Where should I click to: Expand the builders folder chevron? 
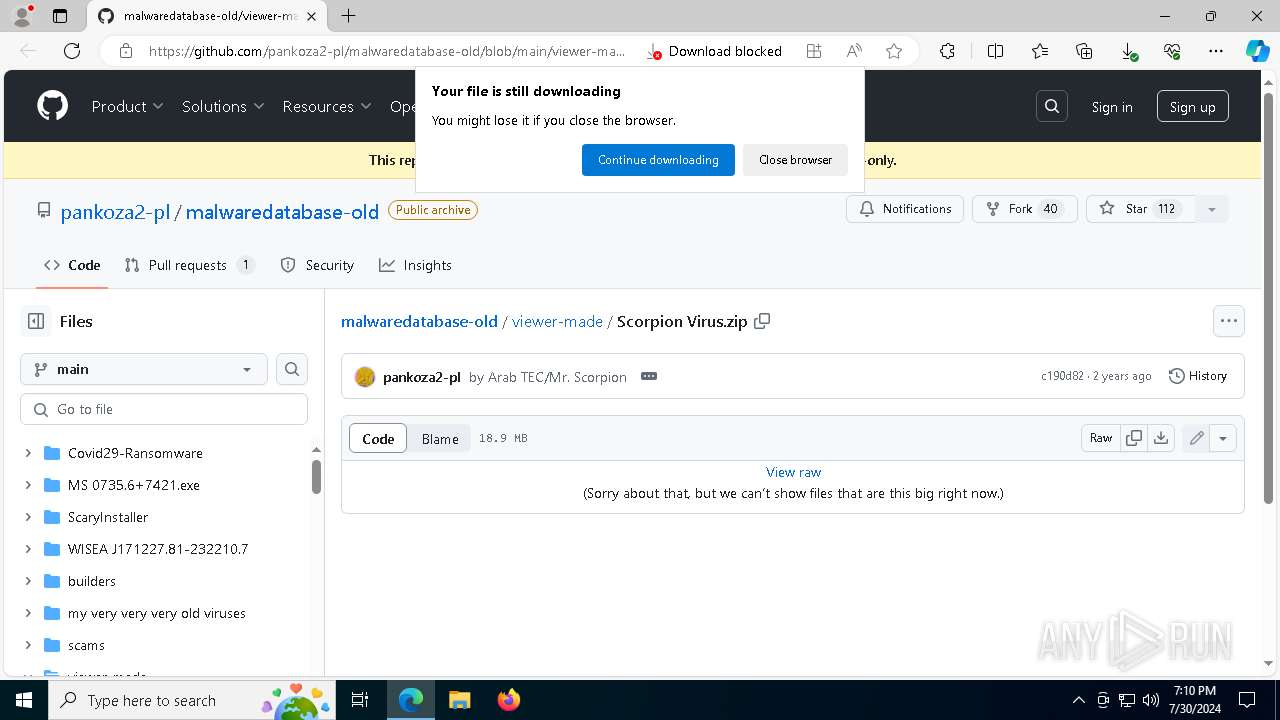28,581
